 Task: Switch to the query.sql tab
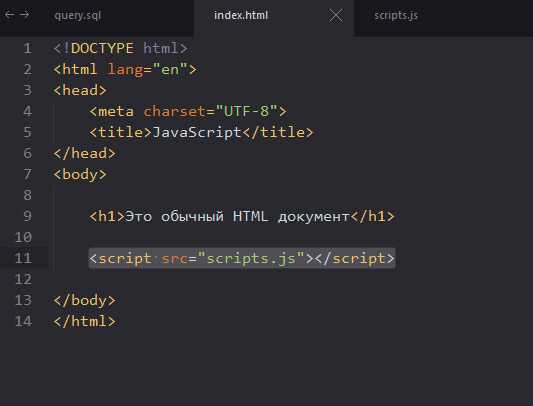pos(78,16)
